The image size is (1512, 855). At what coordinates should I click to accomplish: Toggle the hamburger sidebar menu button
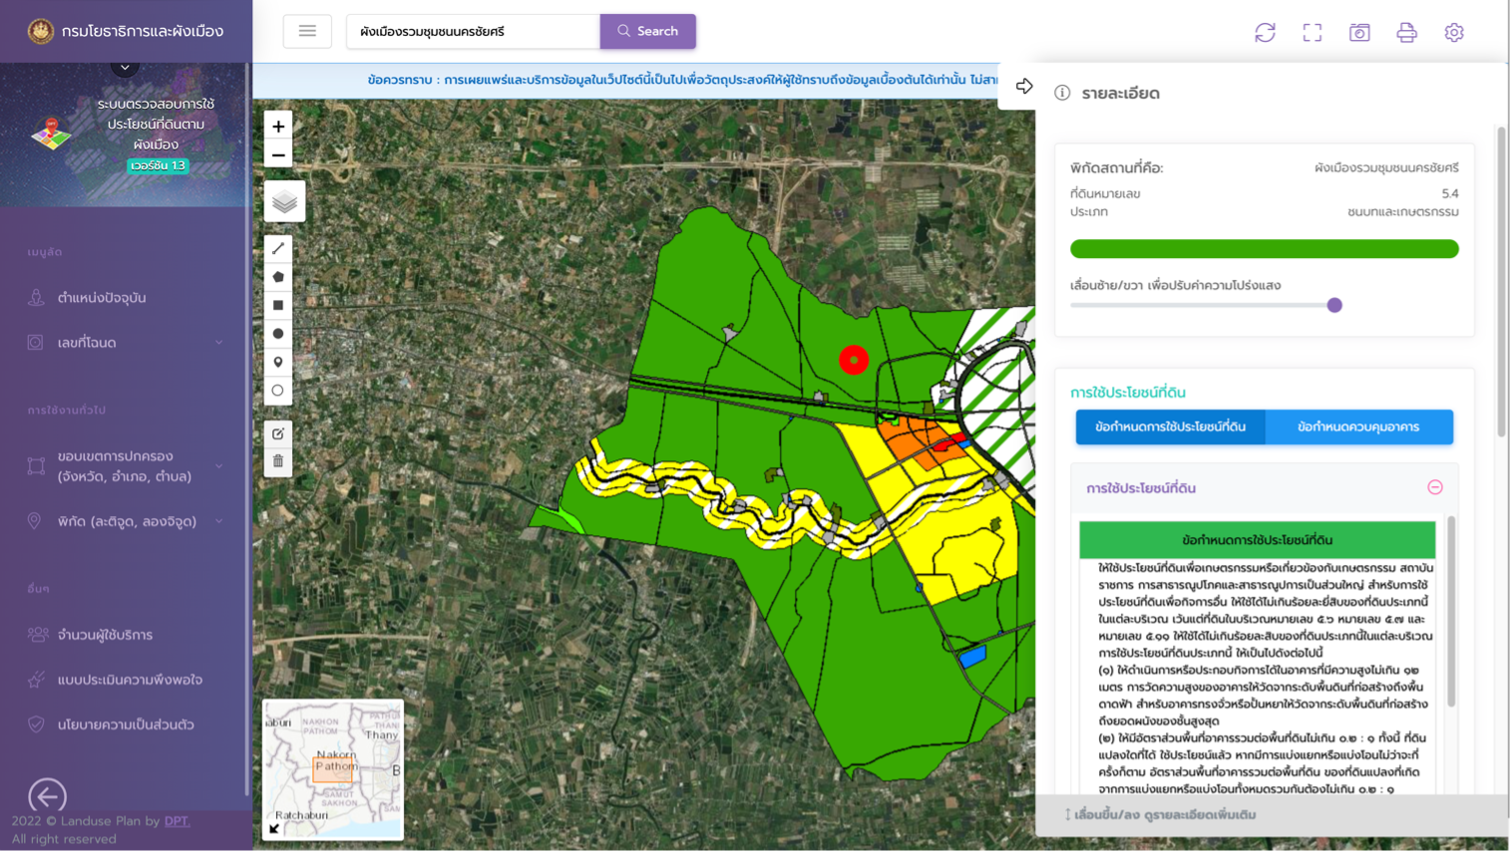click(307, 31)
